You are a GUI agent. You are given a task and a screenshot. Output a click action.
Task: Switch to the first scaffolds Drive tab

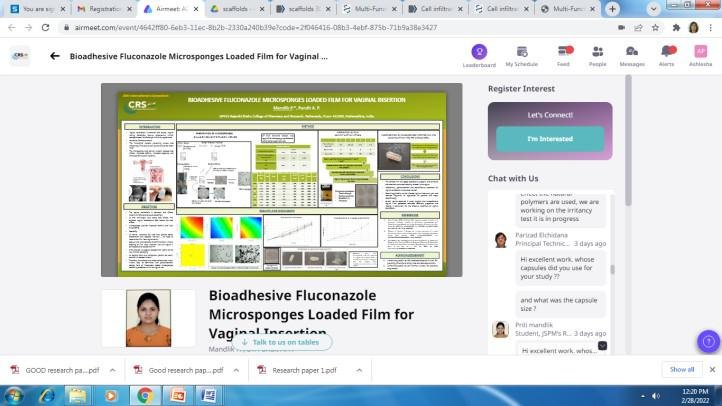pyautogui.click(x=238, y=9)
